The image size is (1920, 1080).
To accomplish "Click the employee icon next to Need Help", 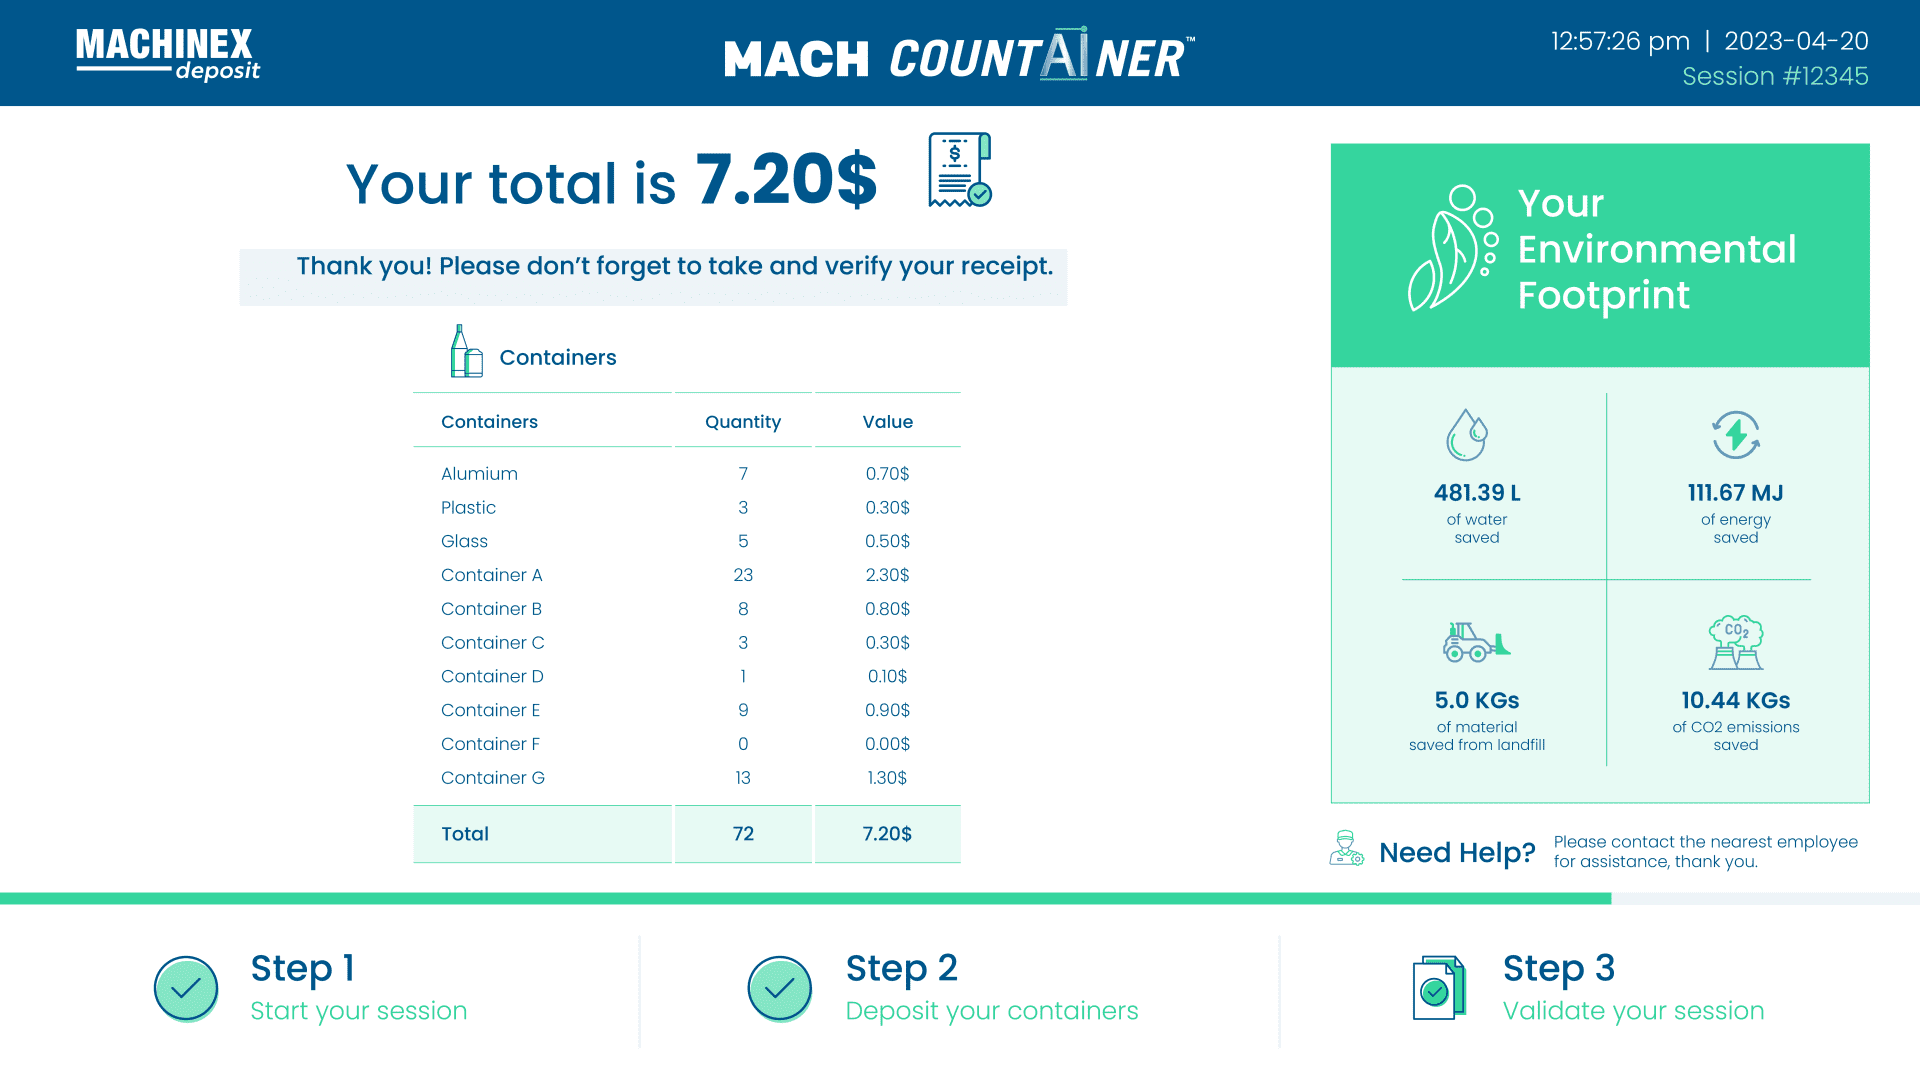I will 1345,849.
